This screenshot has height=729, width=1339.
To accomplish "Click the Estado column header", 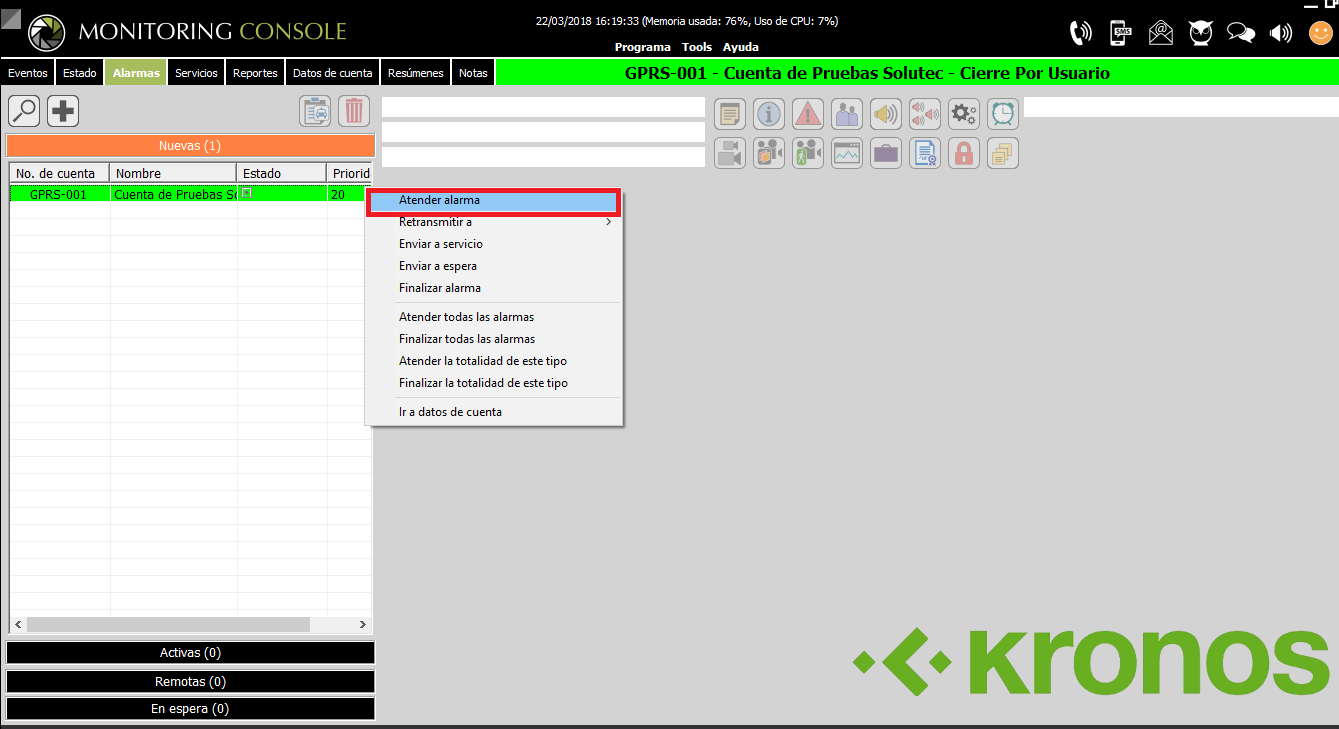I will tap(282, 173).
